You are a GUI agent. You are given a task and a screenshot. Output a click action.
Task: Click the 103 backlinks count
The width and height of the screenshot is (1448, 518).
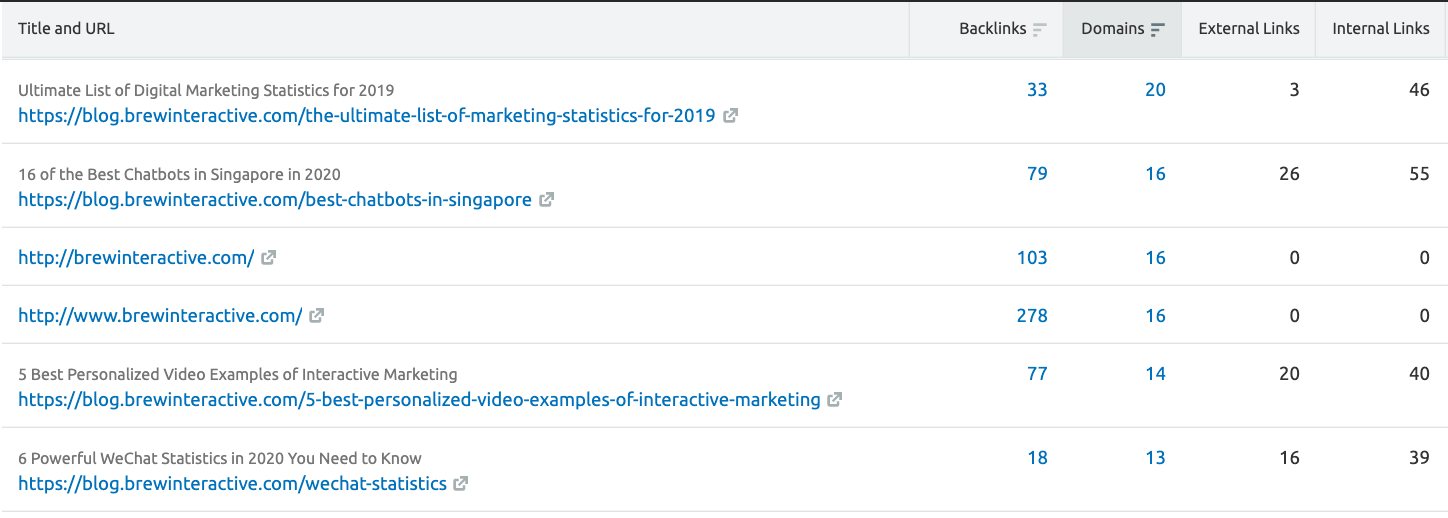(1031, 258)
